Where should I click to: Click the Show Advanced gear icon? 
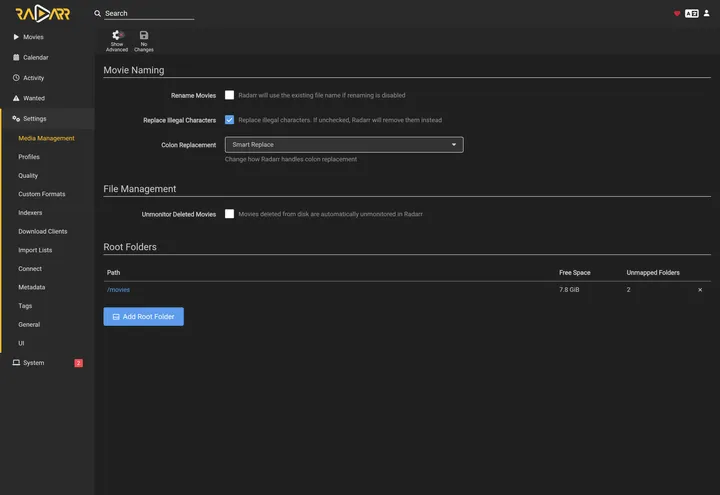[x=117, y=35]
